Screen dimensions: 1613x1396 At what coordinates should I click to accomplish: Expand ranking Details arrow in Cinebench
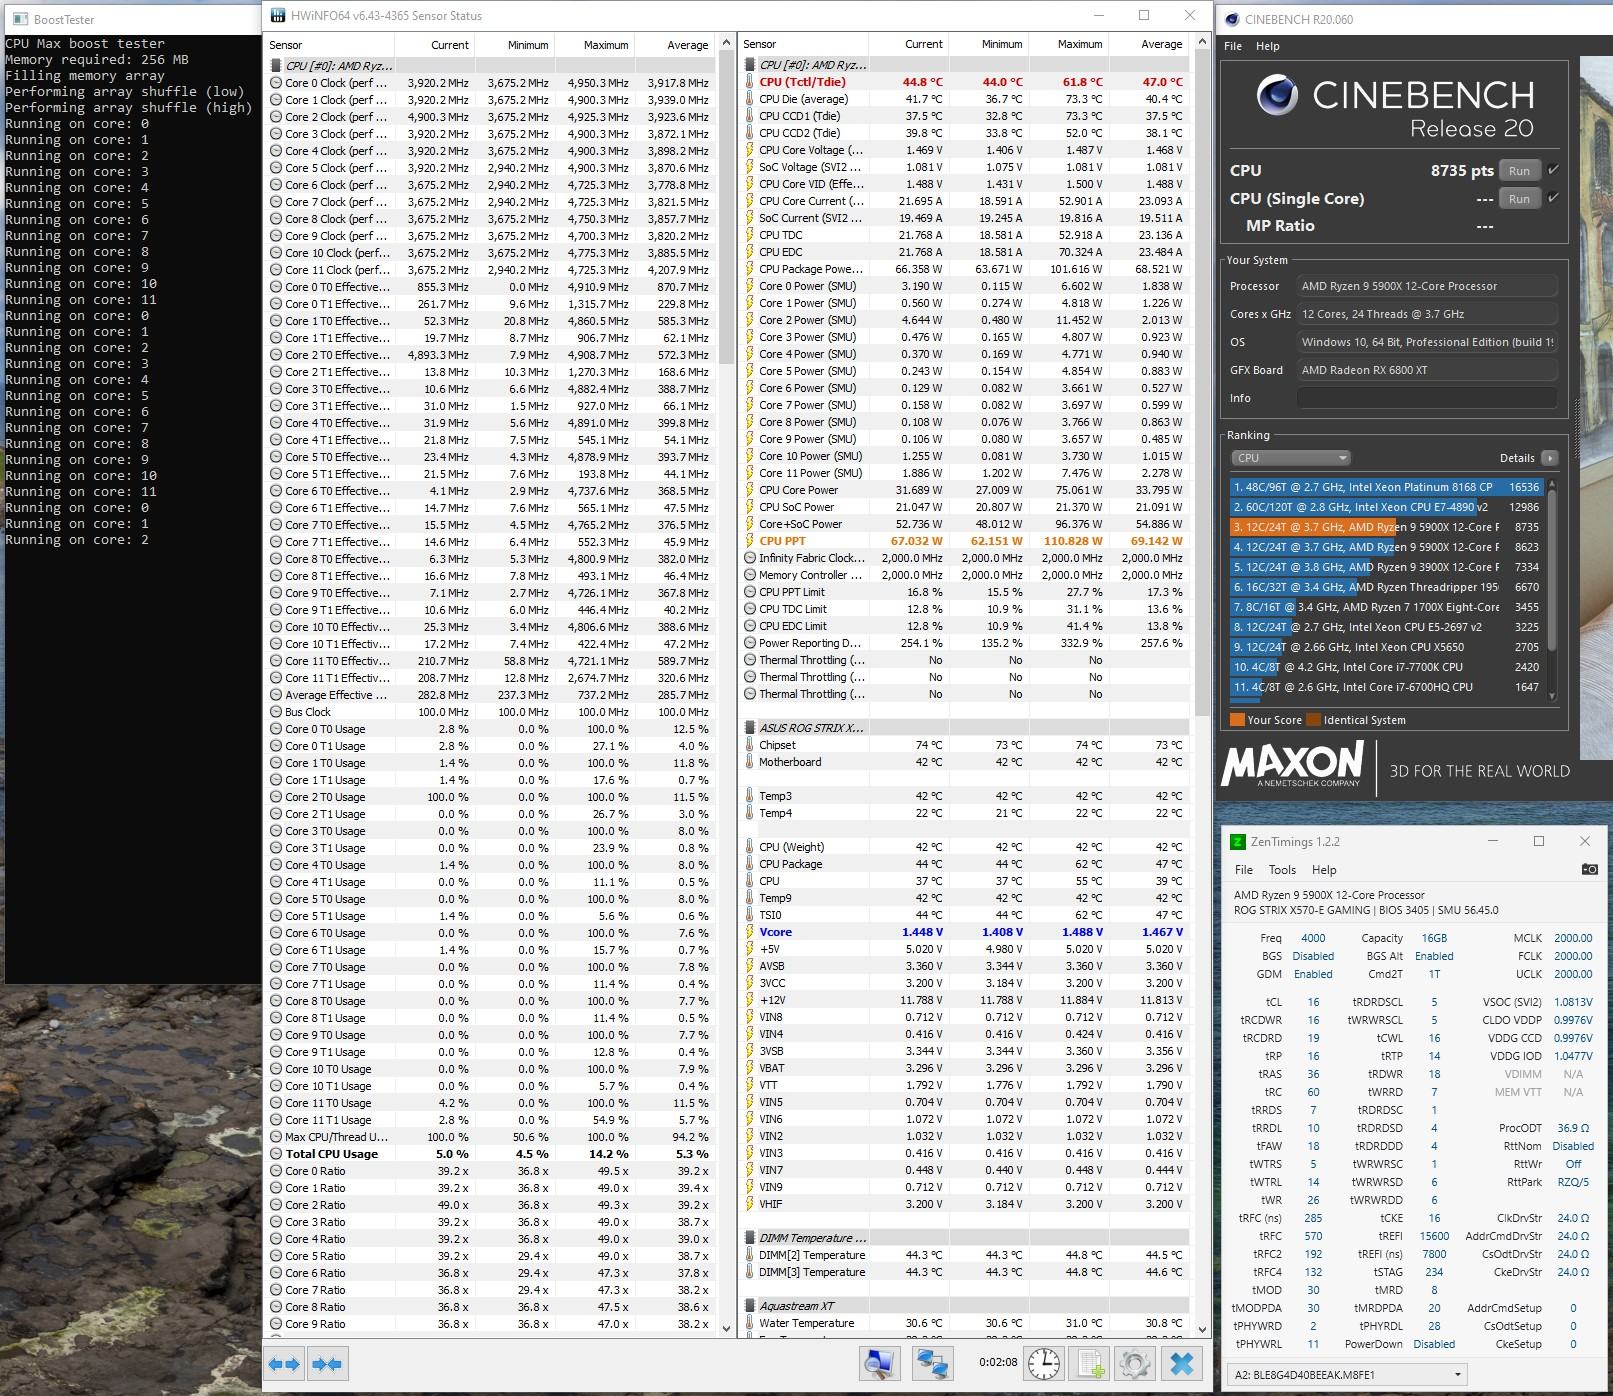1550,458
